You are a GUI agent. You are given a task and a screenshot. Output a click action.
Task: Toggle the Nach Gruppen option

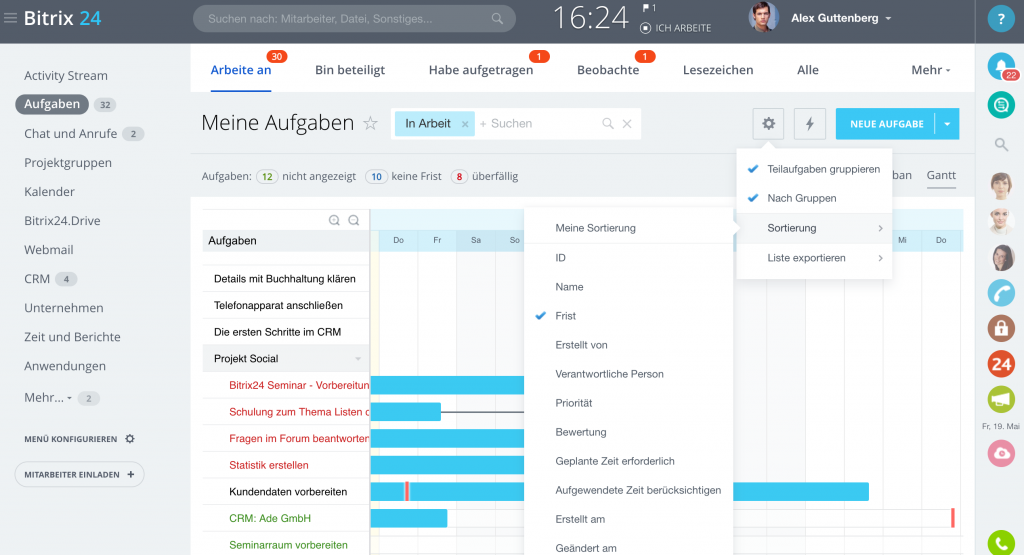(814, 198)
